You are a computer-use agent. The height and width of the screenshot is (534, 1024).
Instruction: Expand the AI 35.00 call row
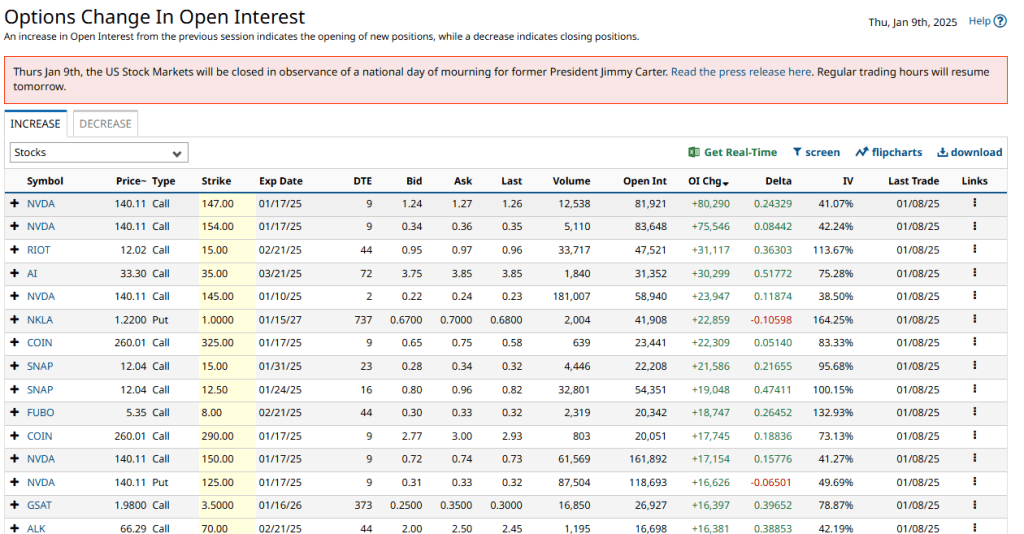14,274
